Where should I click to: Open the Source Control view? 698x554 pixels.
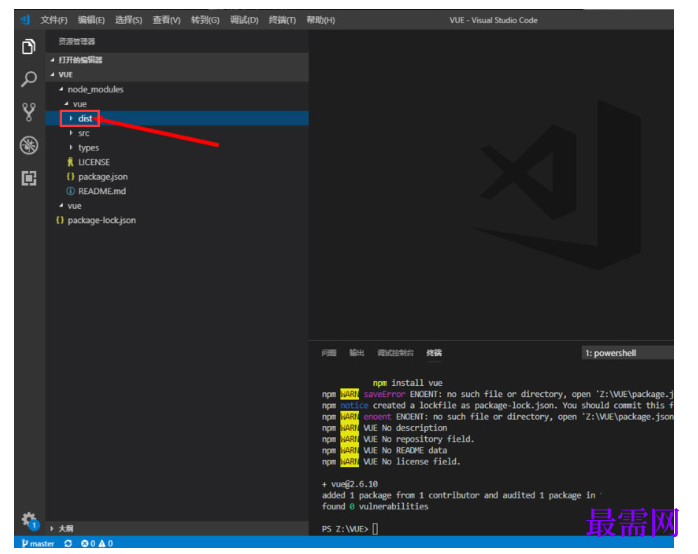29,112
